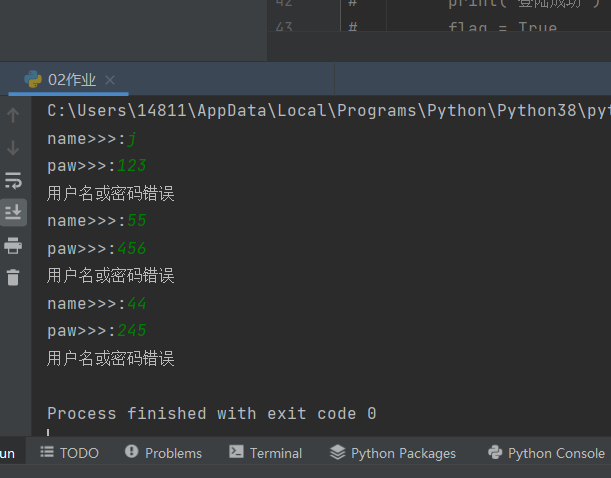Viewport: 611px width, 478px height.
Task: Click the 'flag = True' code line
Action: (502, 26)
